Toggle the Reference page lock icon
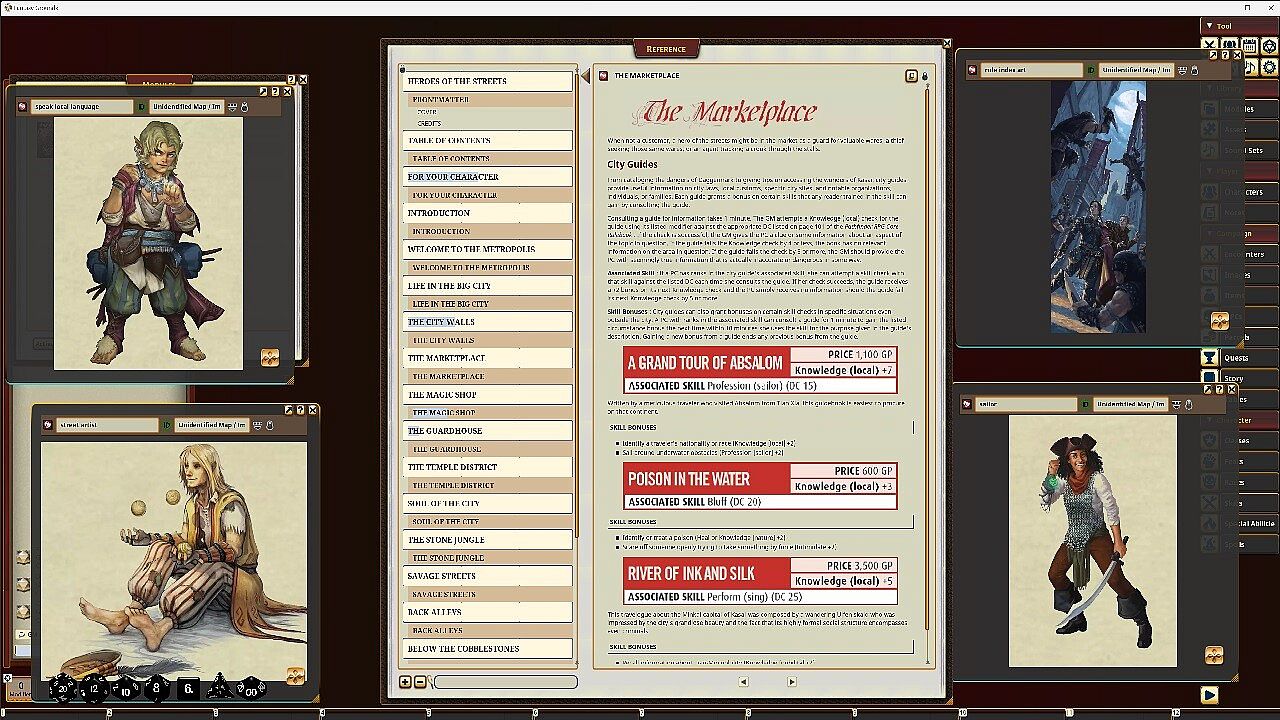1280x720 pixels. coord(924,76)
